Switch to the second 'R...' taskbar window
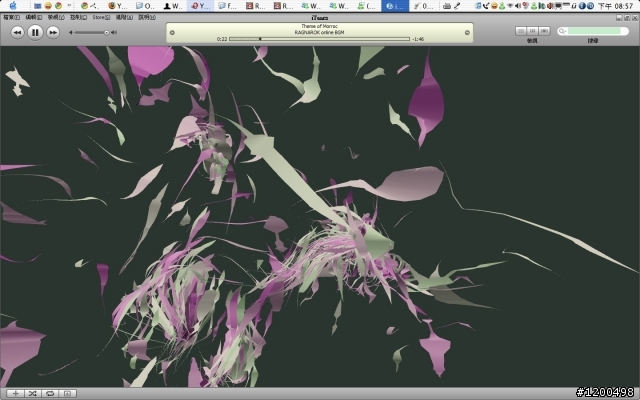Viewport: 640px width, 400px height. tap(283, 6)
